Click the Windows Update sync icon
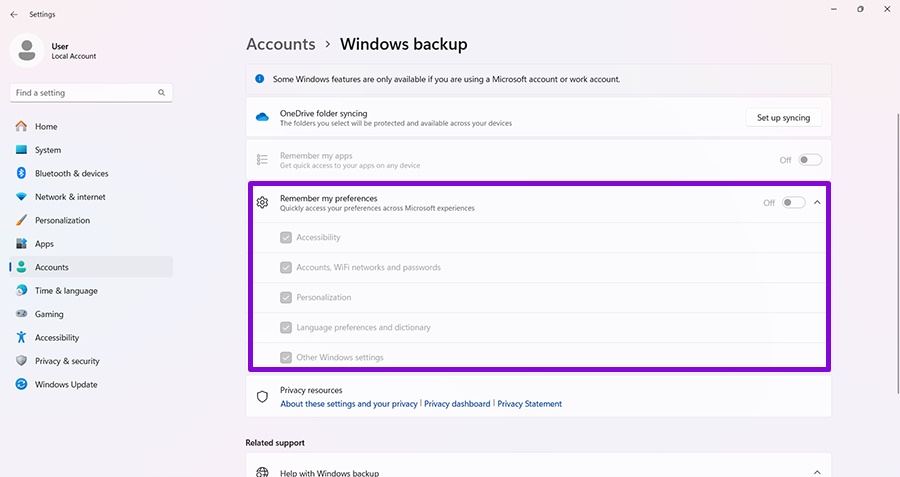Image resolution: width=900 pixels, height=477 pixels. point(21,385)
